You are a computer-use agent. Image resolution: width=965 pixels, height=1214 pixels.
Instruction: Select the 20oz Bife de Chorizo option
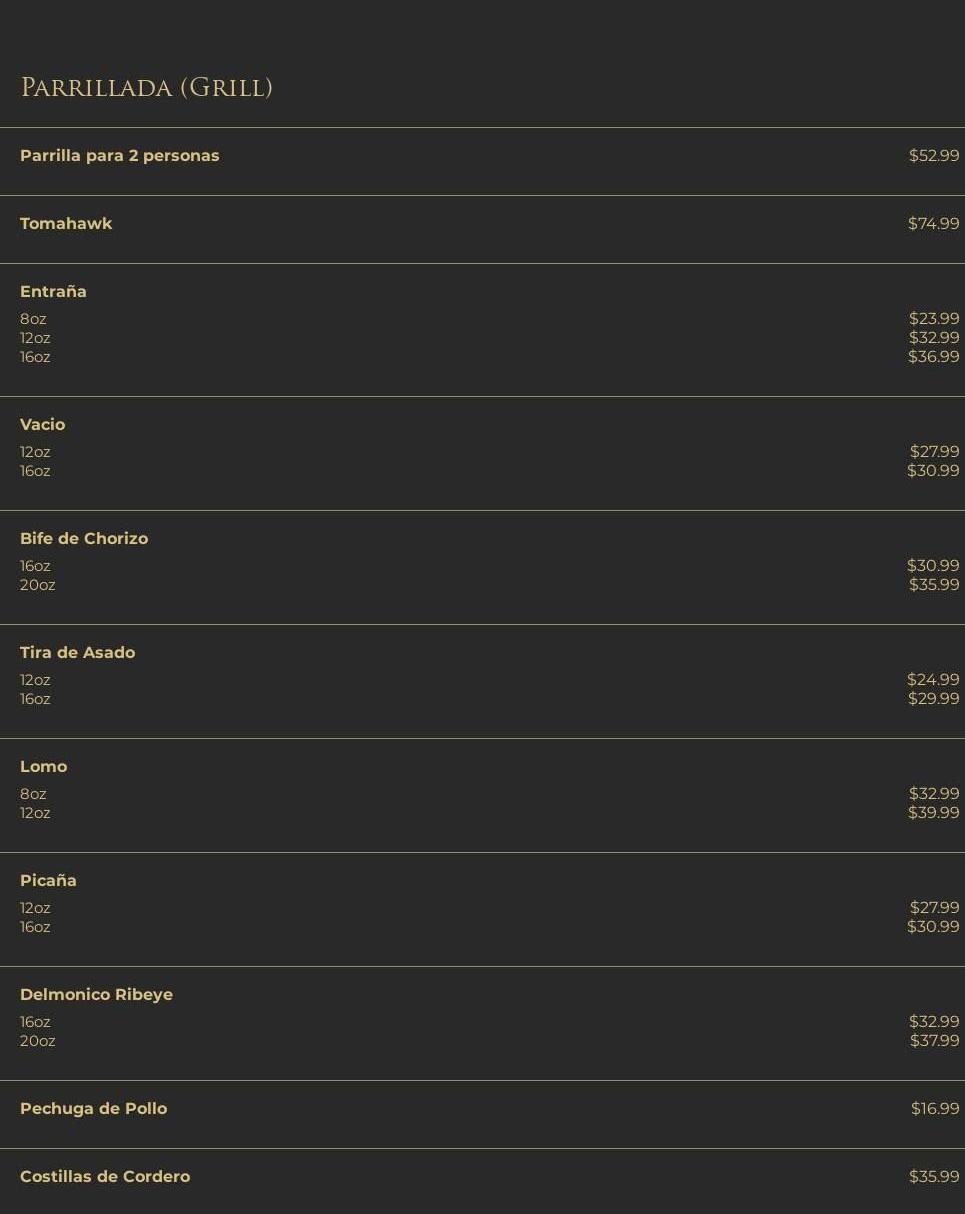pos(37,585)
